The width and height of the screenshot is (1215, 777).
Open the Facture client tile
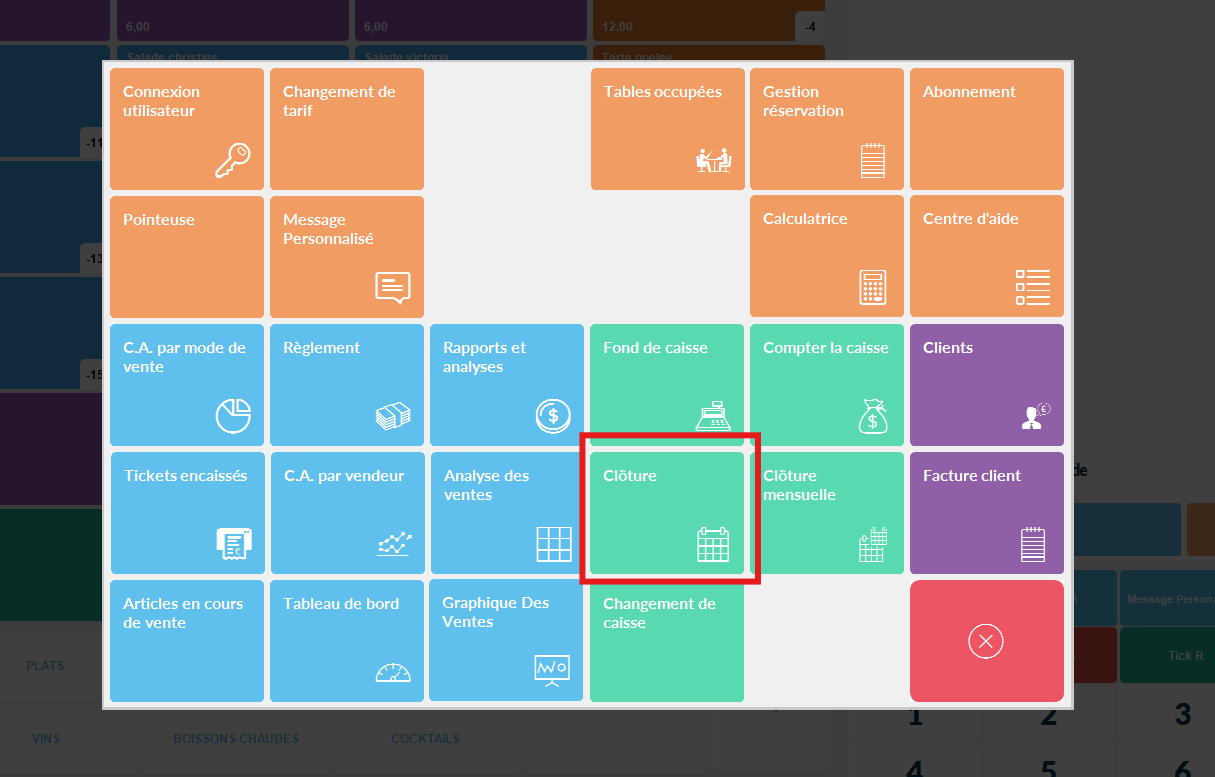click(x=986, y=513)
